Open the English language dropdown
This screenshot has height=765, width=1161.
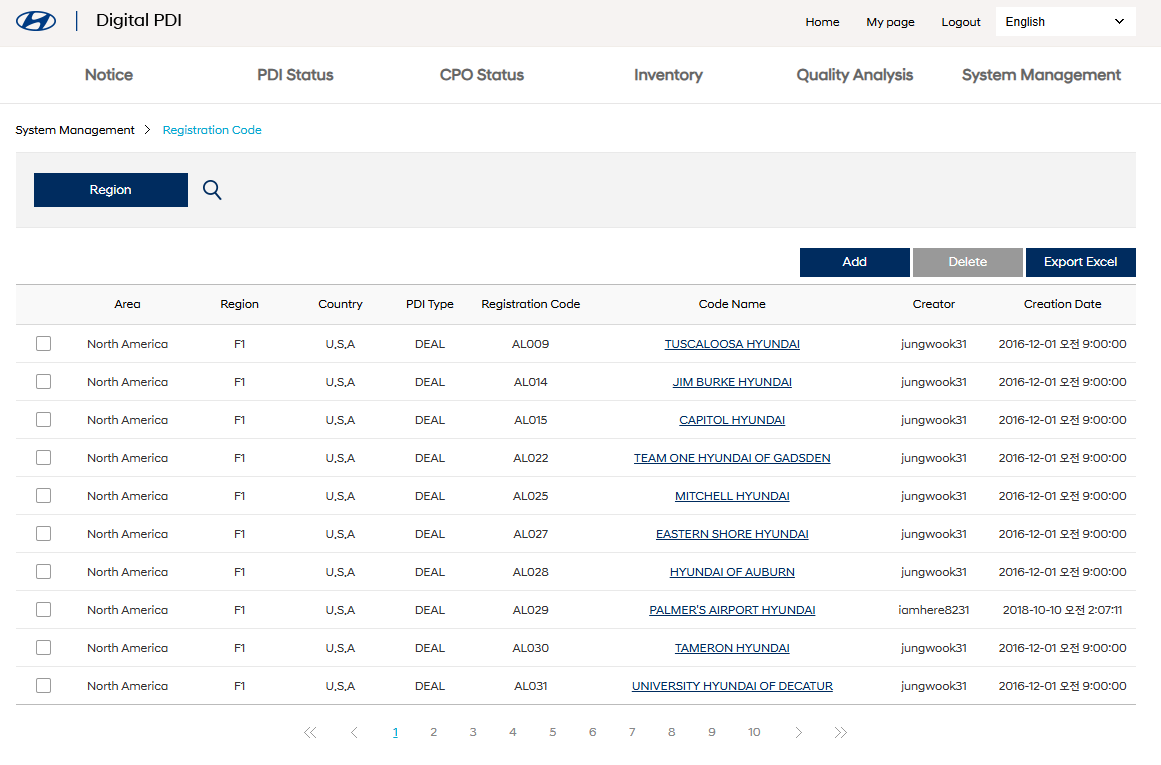click(x=1065, y=21)
